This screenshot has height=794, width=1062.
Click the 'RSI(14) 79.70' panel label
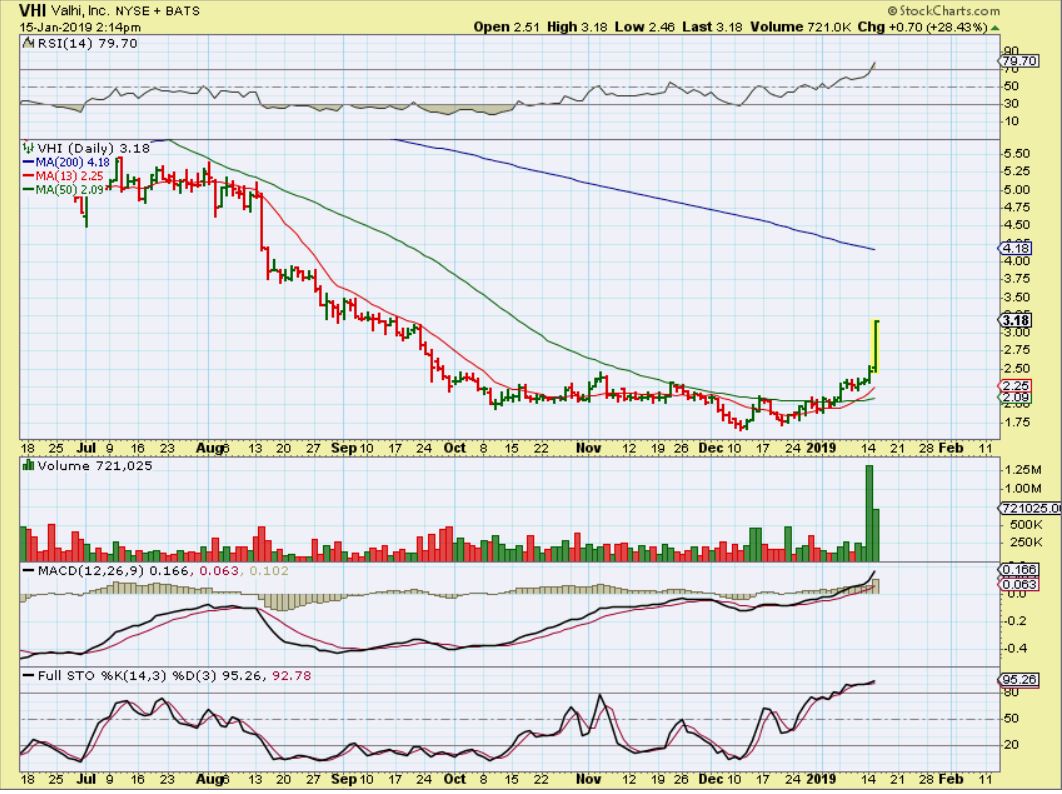click(87, 43)
